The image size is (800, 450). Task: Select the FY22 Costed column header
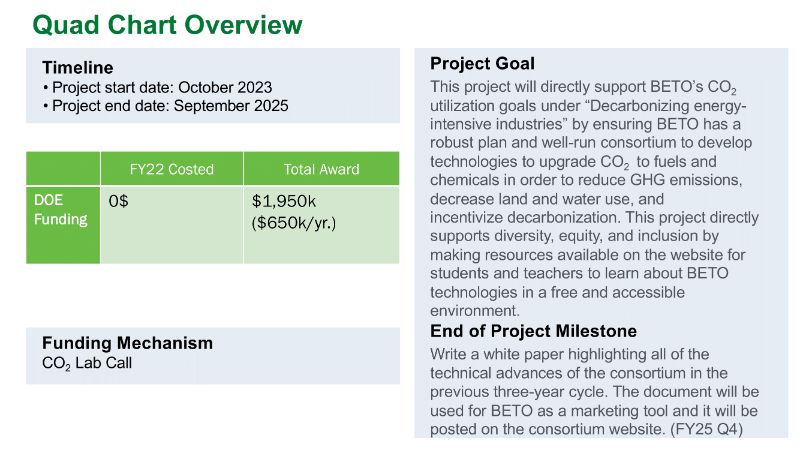[x=172, y=169]
